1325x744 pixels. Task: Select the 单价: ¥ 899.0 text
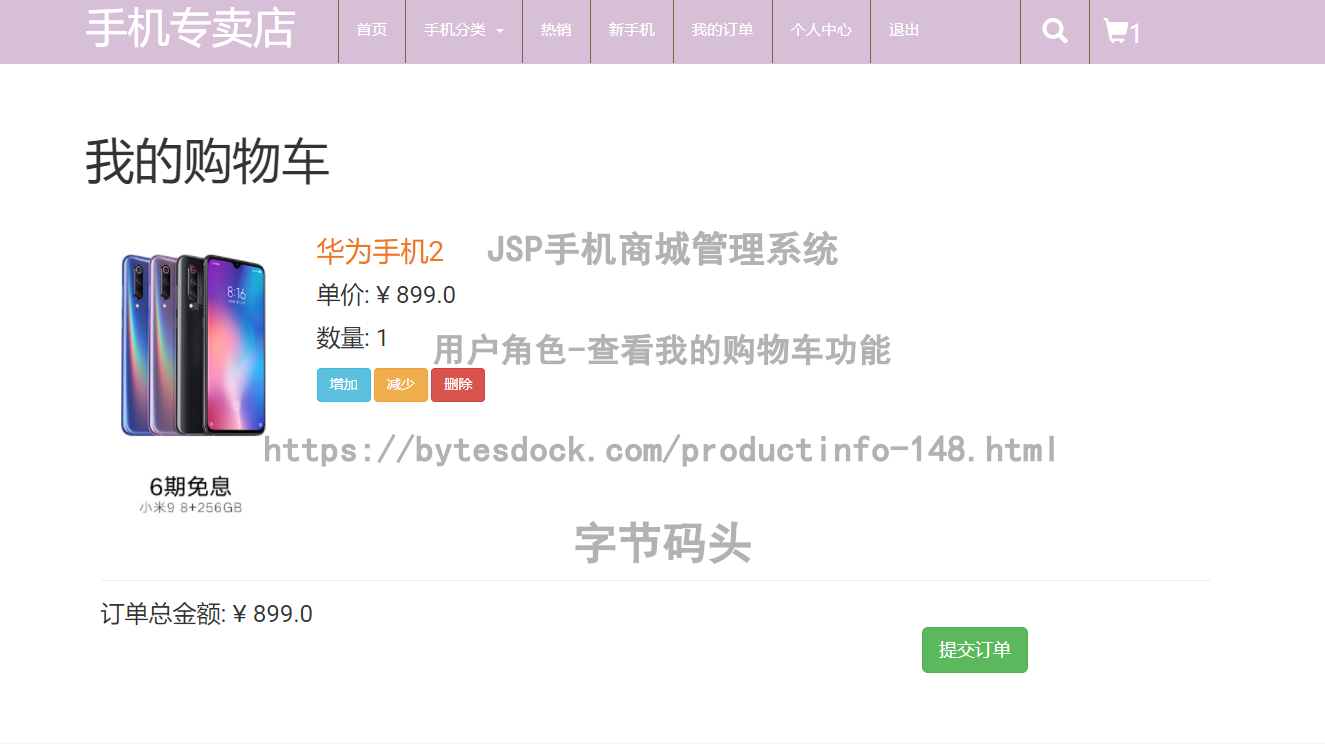pyautogui.click(x=386, y=295)
